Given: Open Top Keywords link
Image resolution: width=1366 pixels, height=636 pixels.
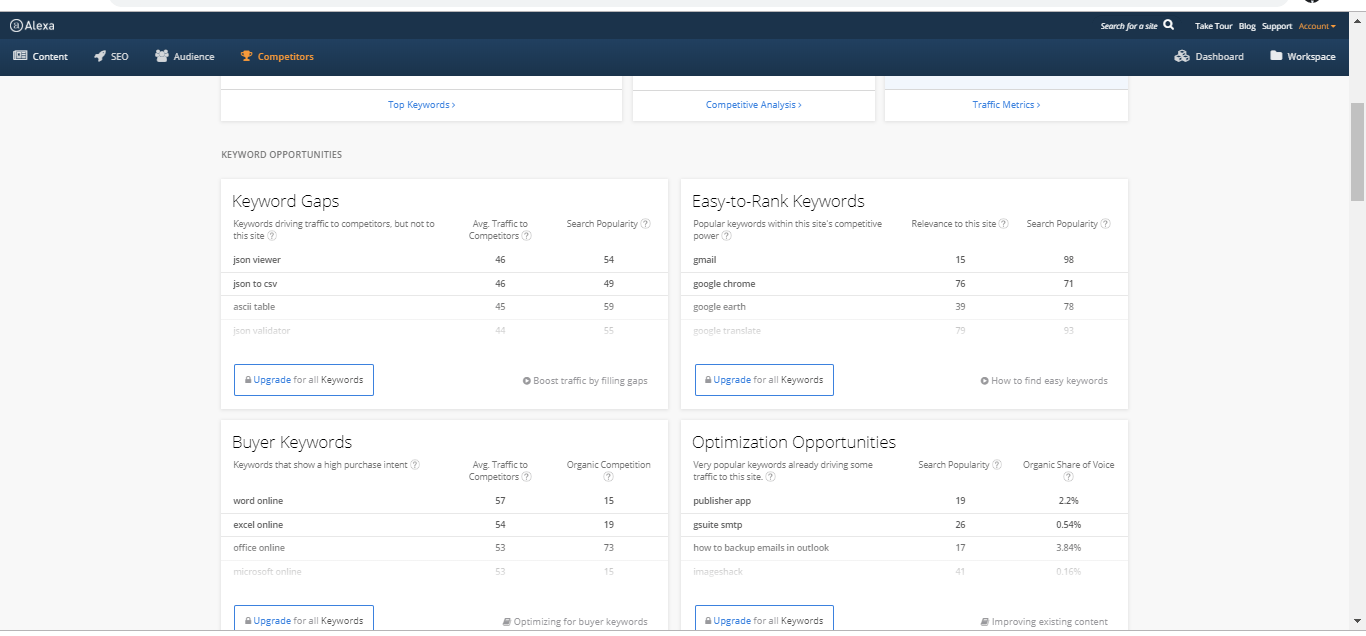Looking at the screenshot, I should coord(422,105).
